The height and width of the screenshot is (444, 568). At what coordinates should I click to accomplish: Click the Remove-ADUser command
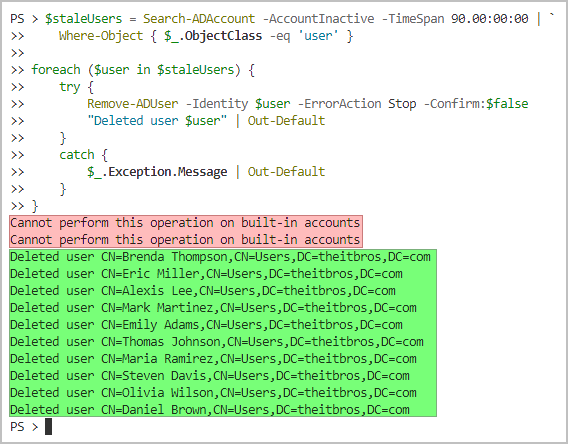133,104
